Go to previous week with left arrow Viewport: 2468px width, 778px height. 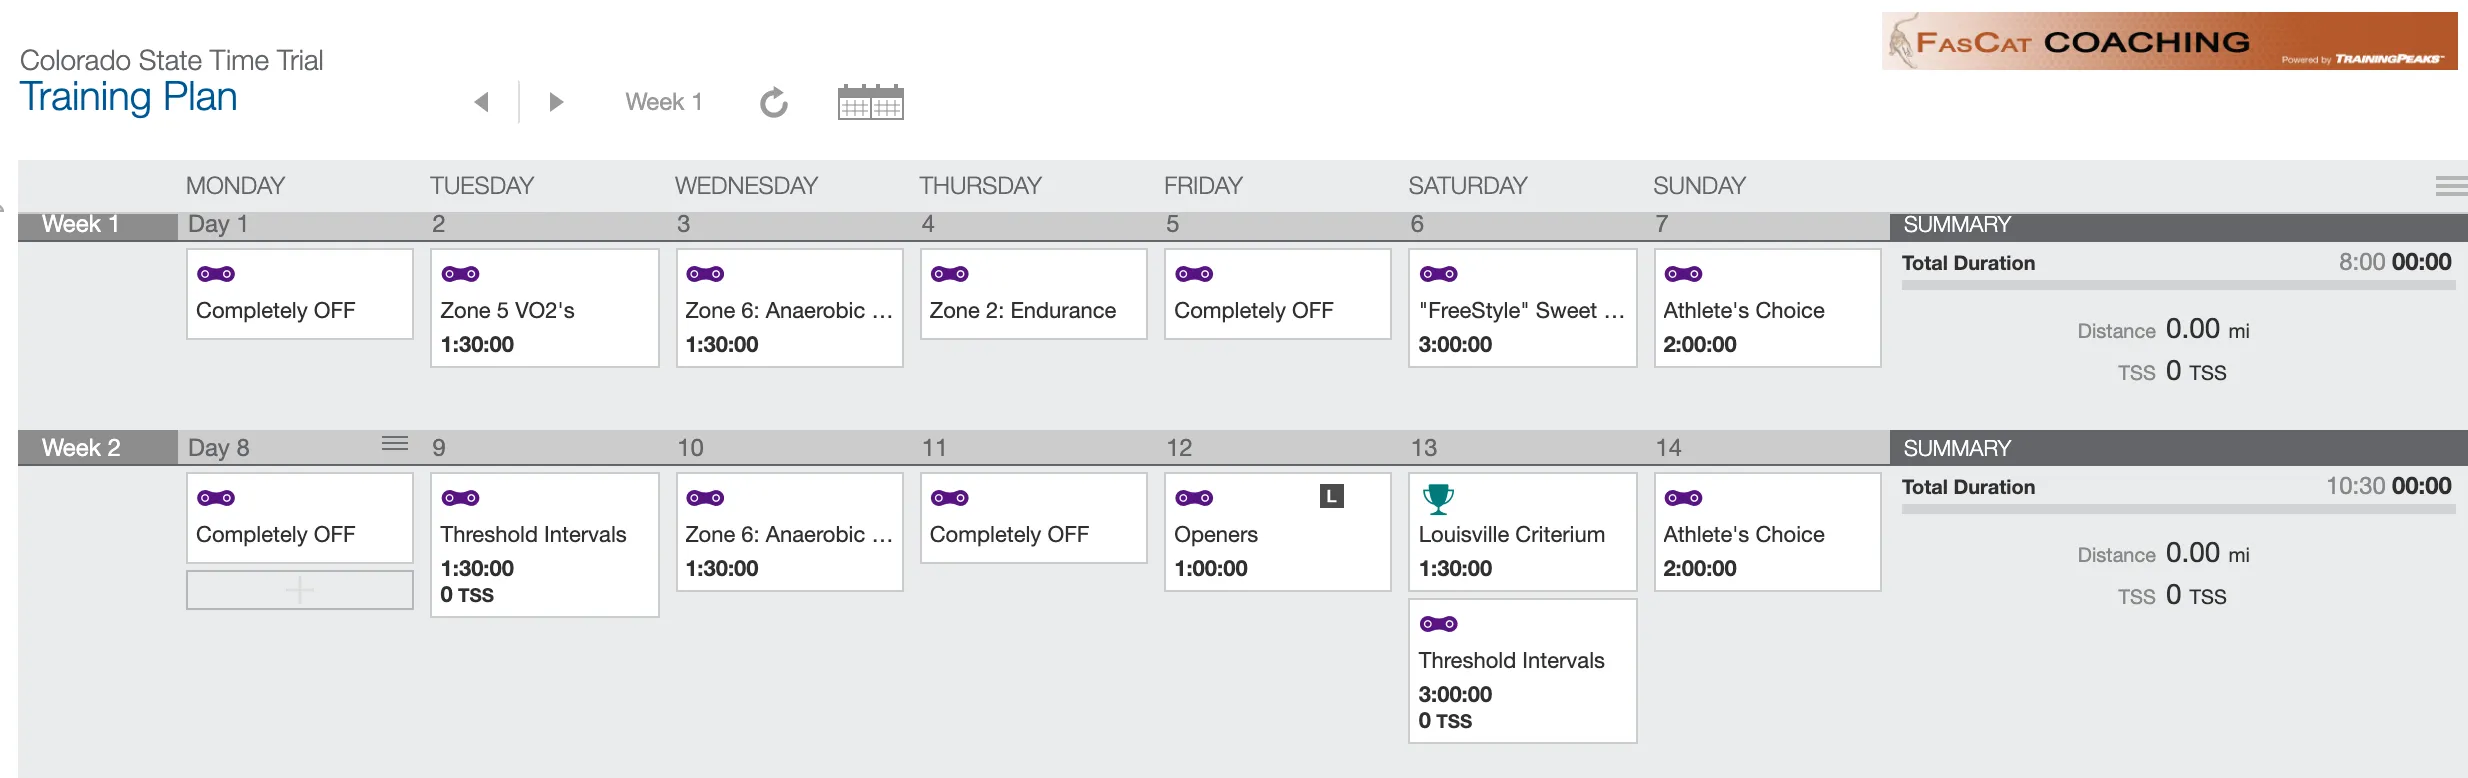point(482,102)
